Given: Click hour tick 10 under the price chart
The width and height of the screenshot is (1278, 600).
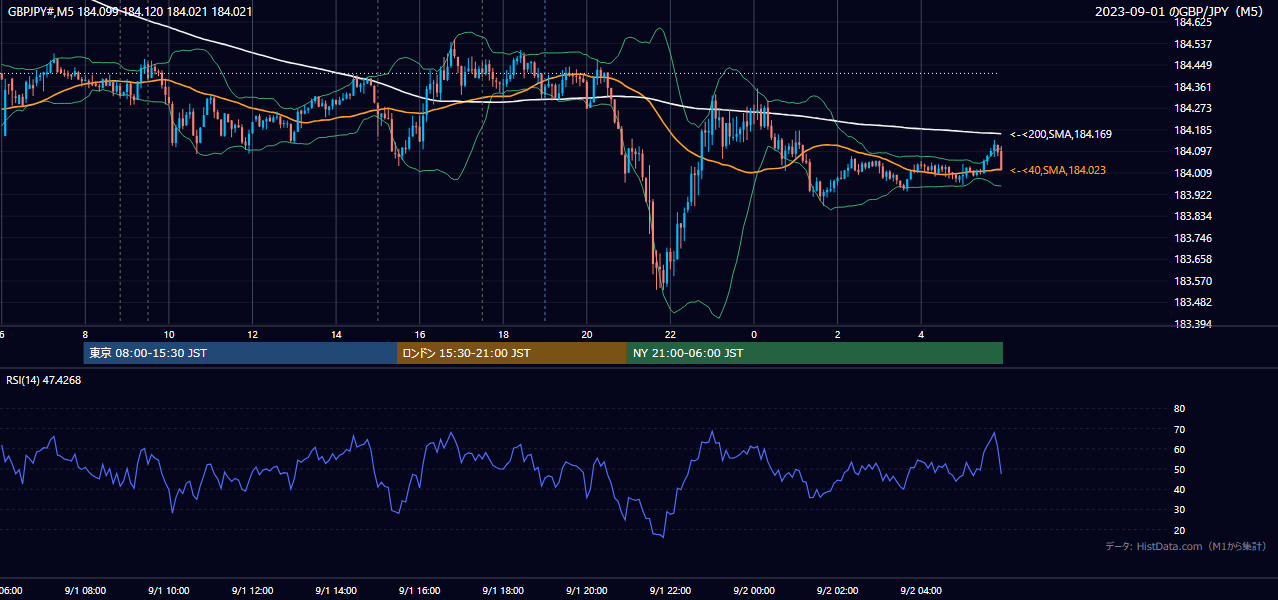Looking at the screenshot, I should (169, 334).
